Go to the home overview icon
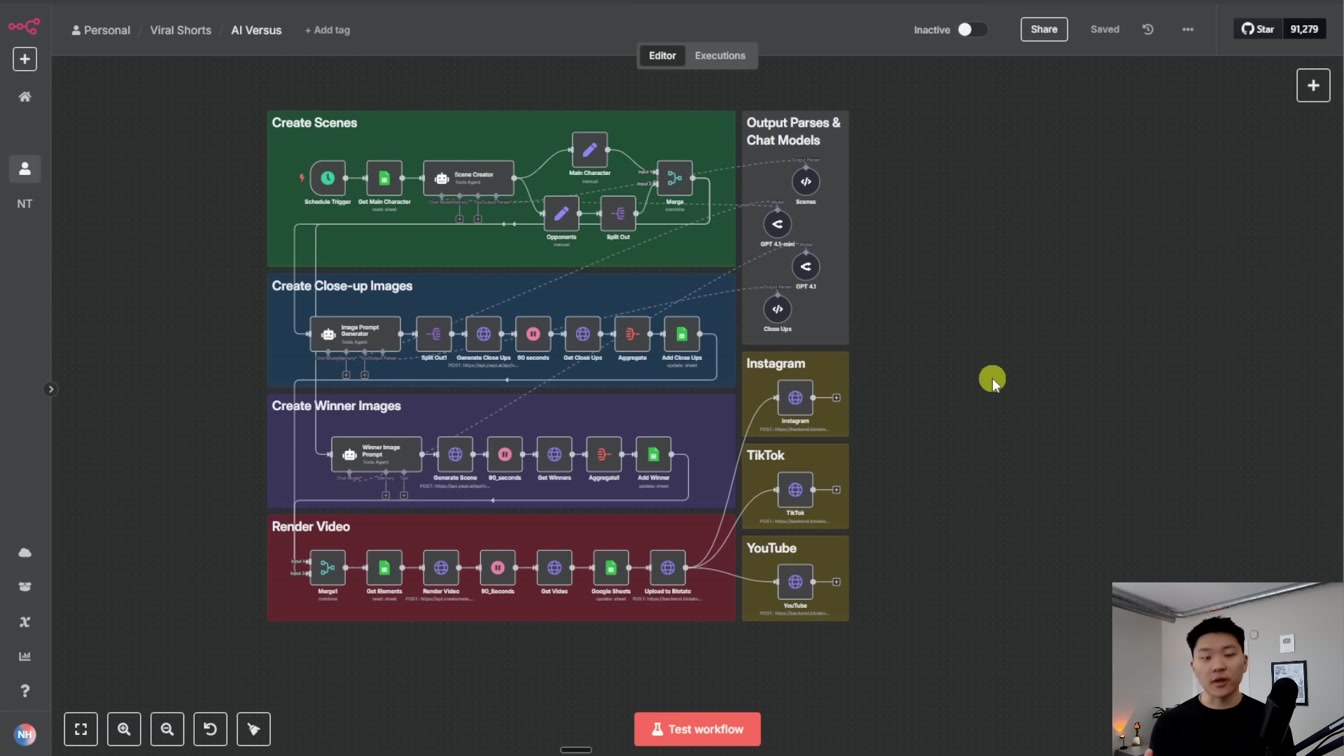The height and width of the screenshot is (756, 1344). pos(25,97)
